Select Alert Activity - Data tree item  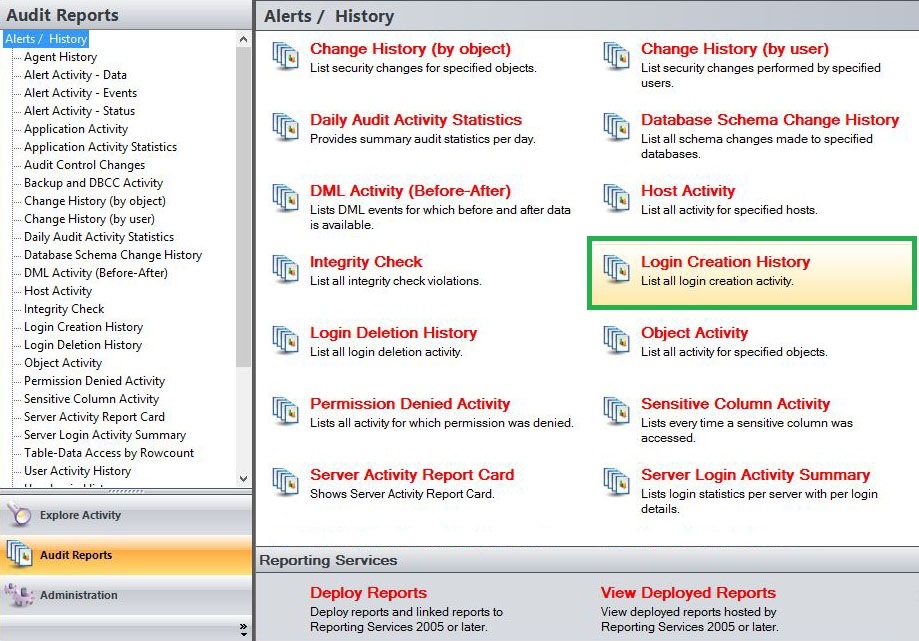[x=75, y=75]
